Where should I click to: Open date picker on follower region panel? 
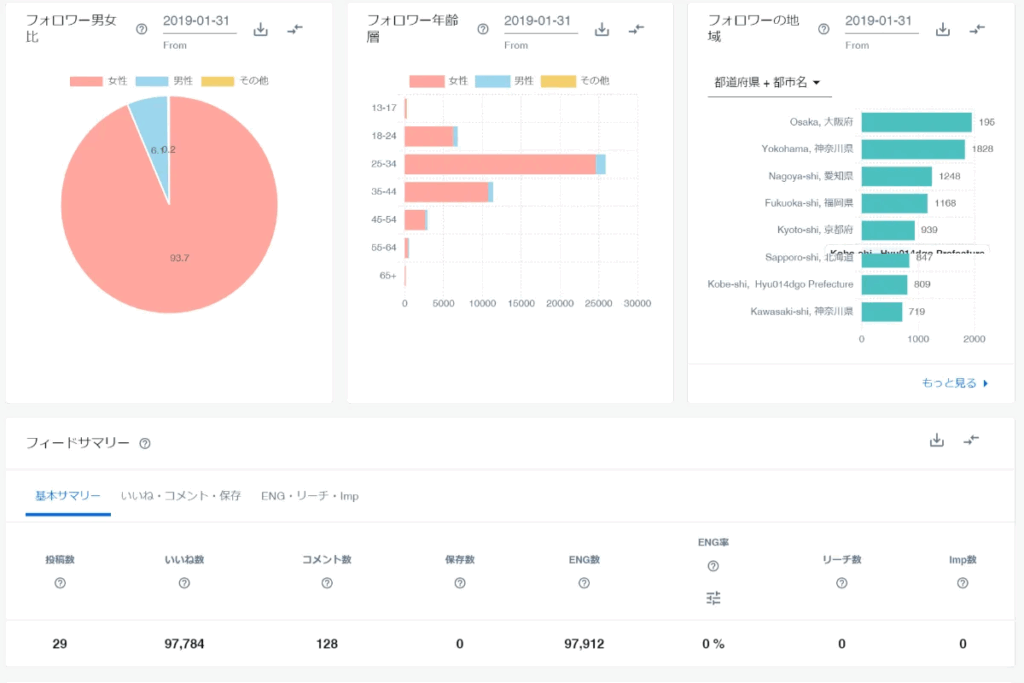[x=881, y=21]
